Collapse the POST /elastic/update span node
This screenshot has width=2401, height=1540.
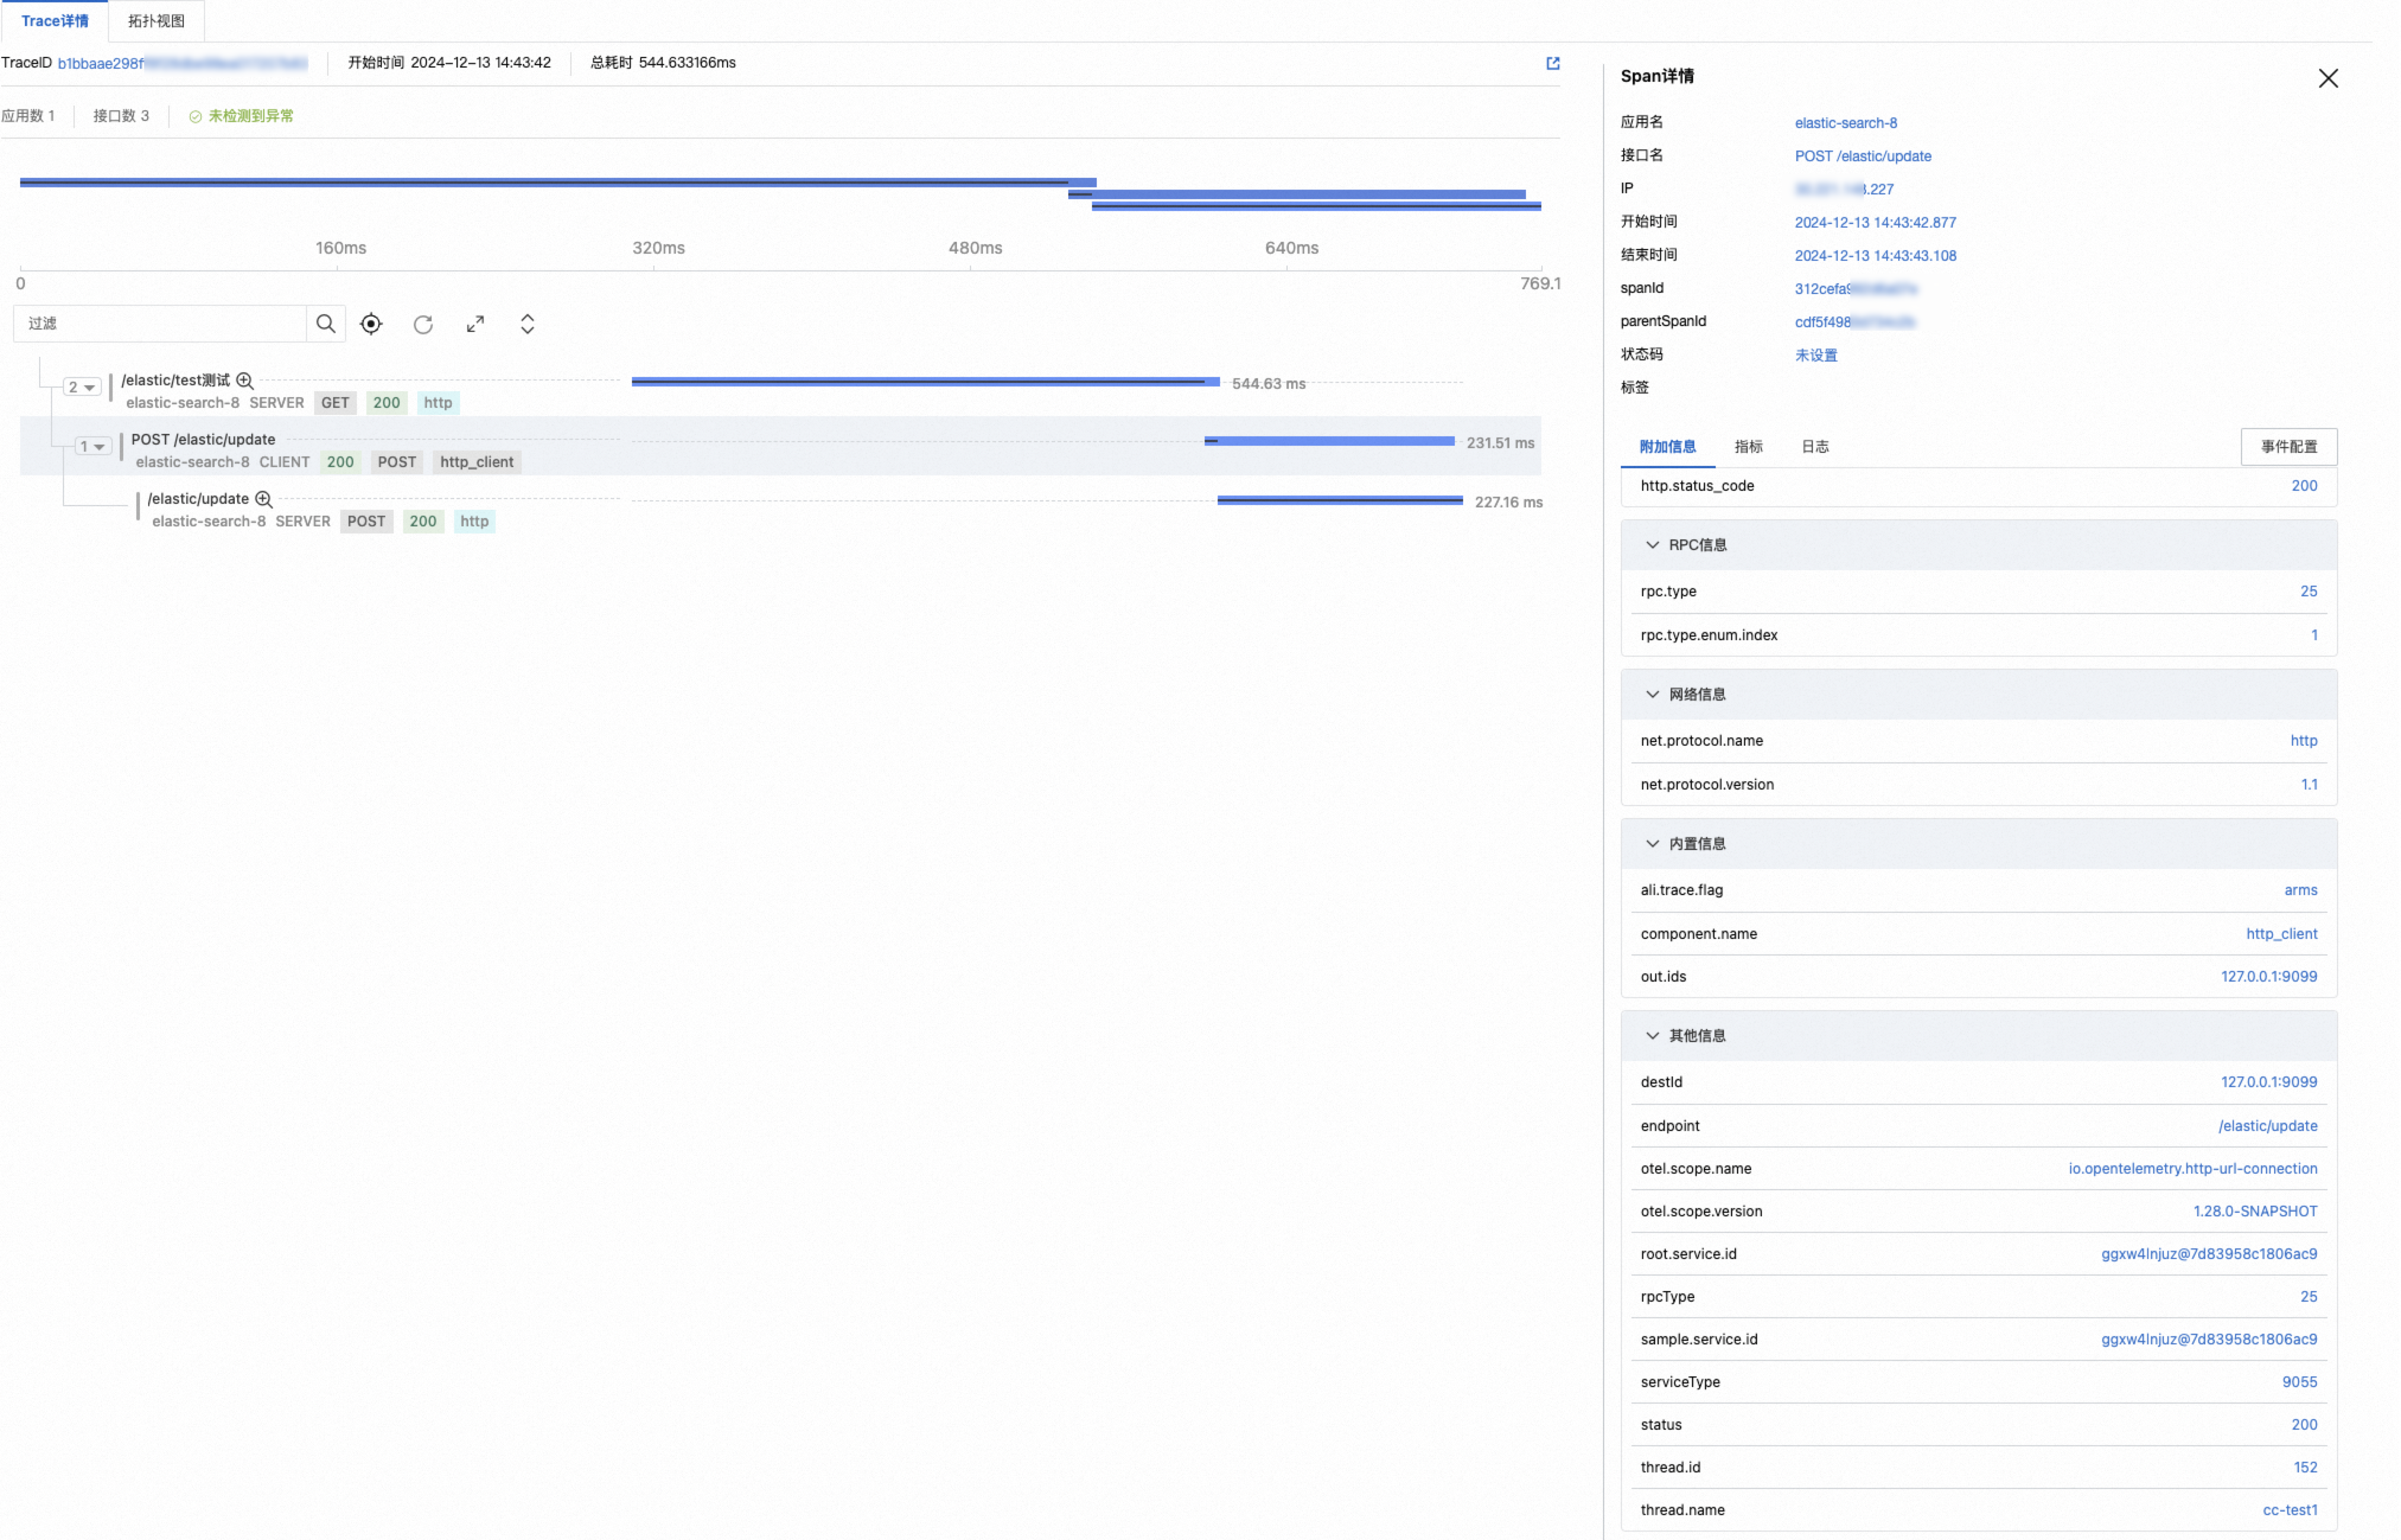[x=93, y=446]
